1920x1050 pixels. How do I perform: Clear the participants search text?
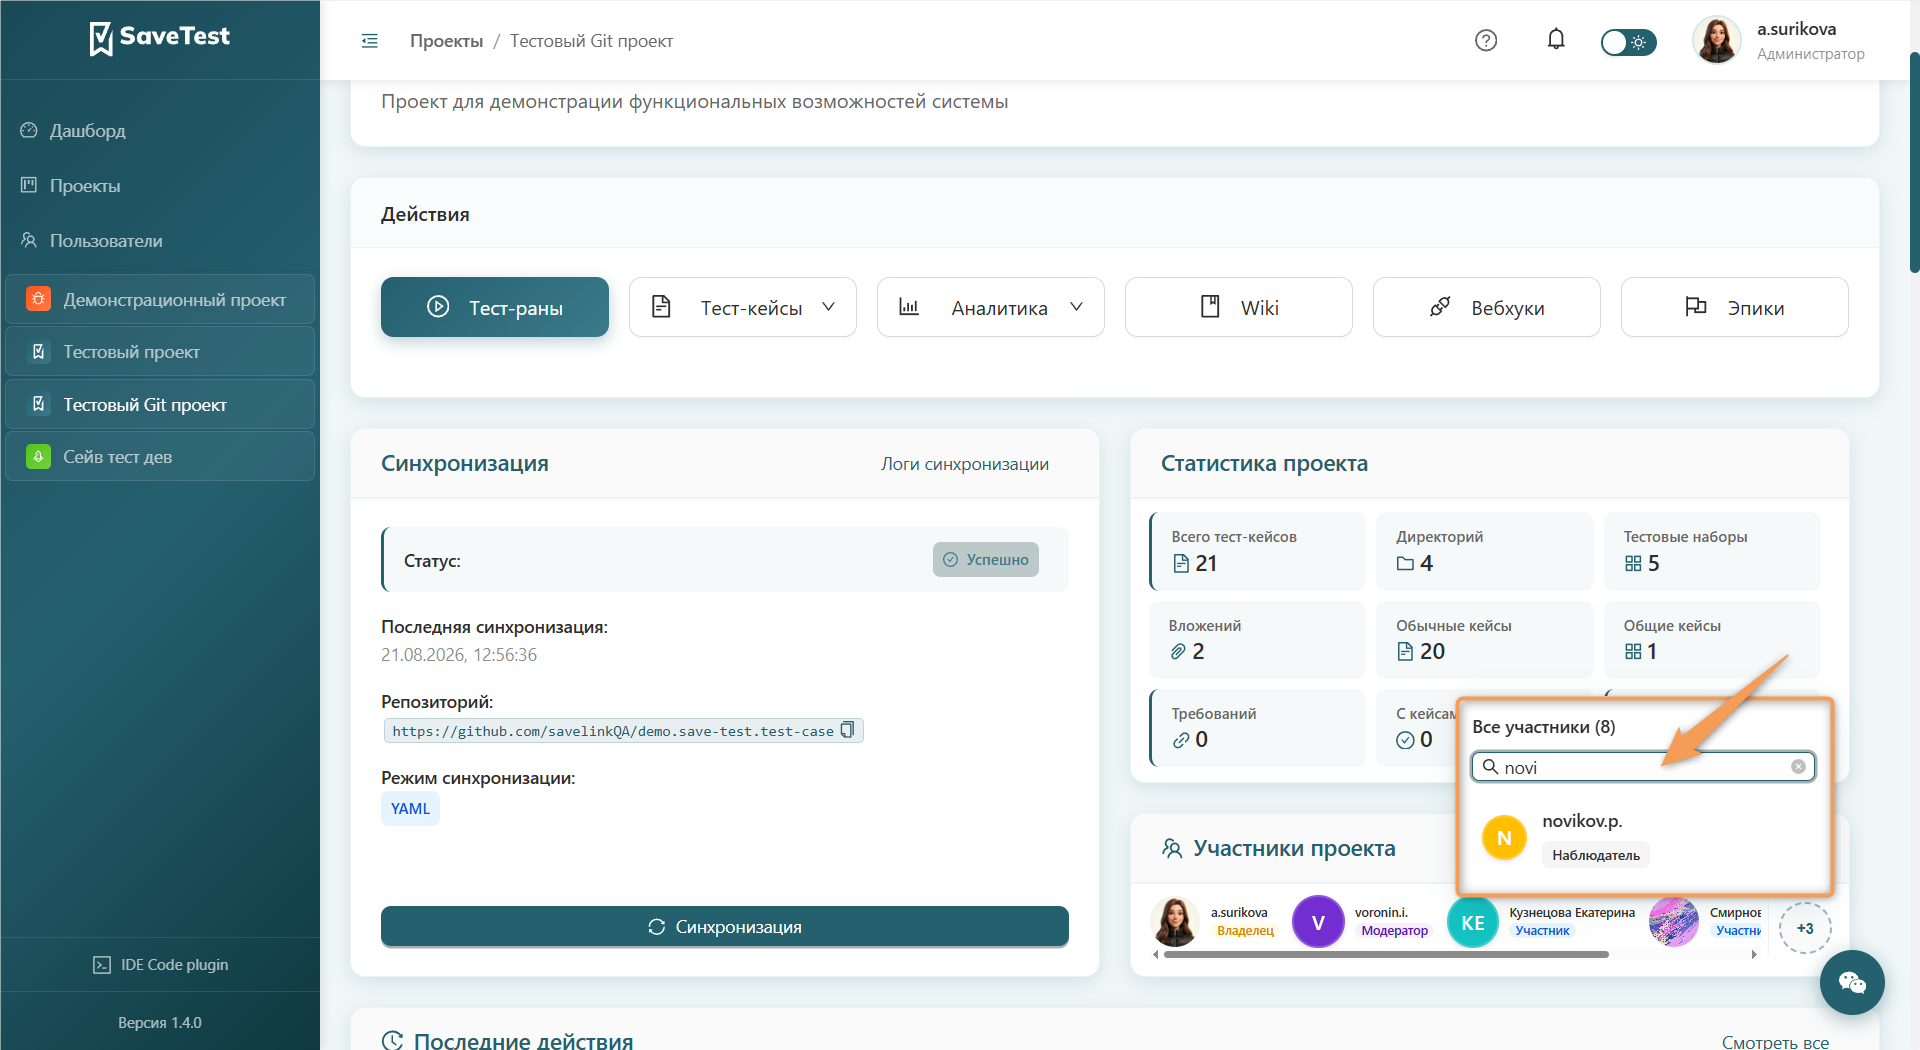click(x=1798, y=767)
